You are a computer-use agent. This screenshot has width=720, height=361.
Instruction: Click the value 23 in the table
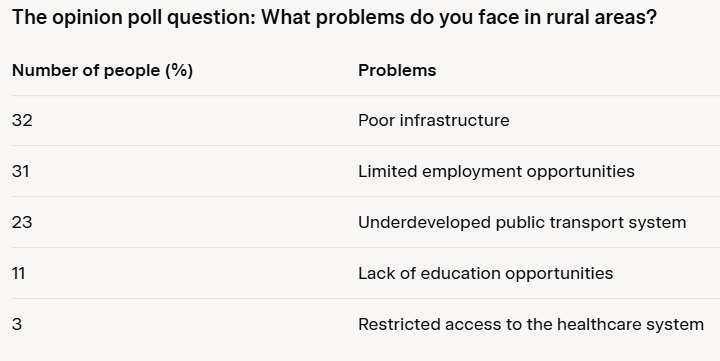click(x=22, y=222)
